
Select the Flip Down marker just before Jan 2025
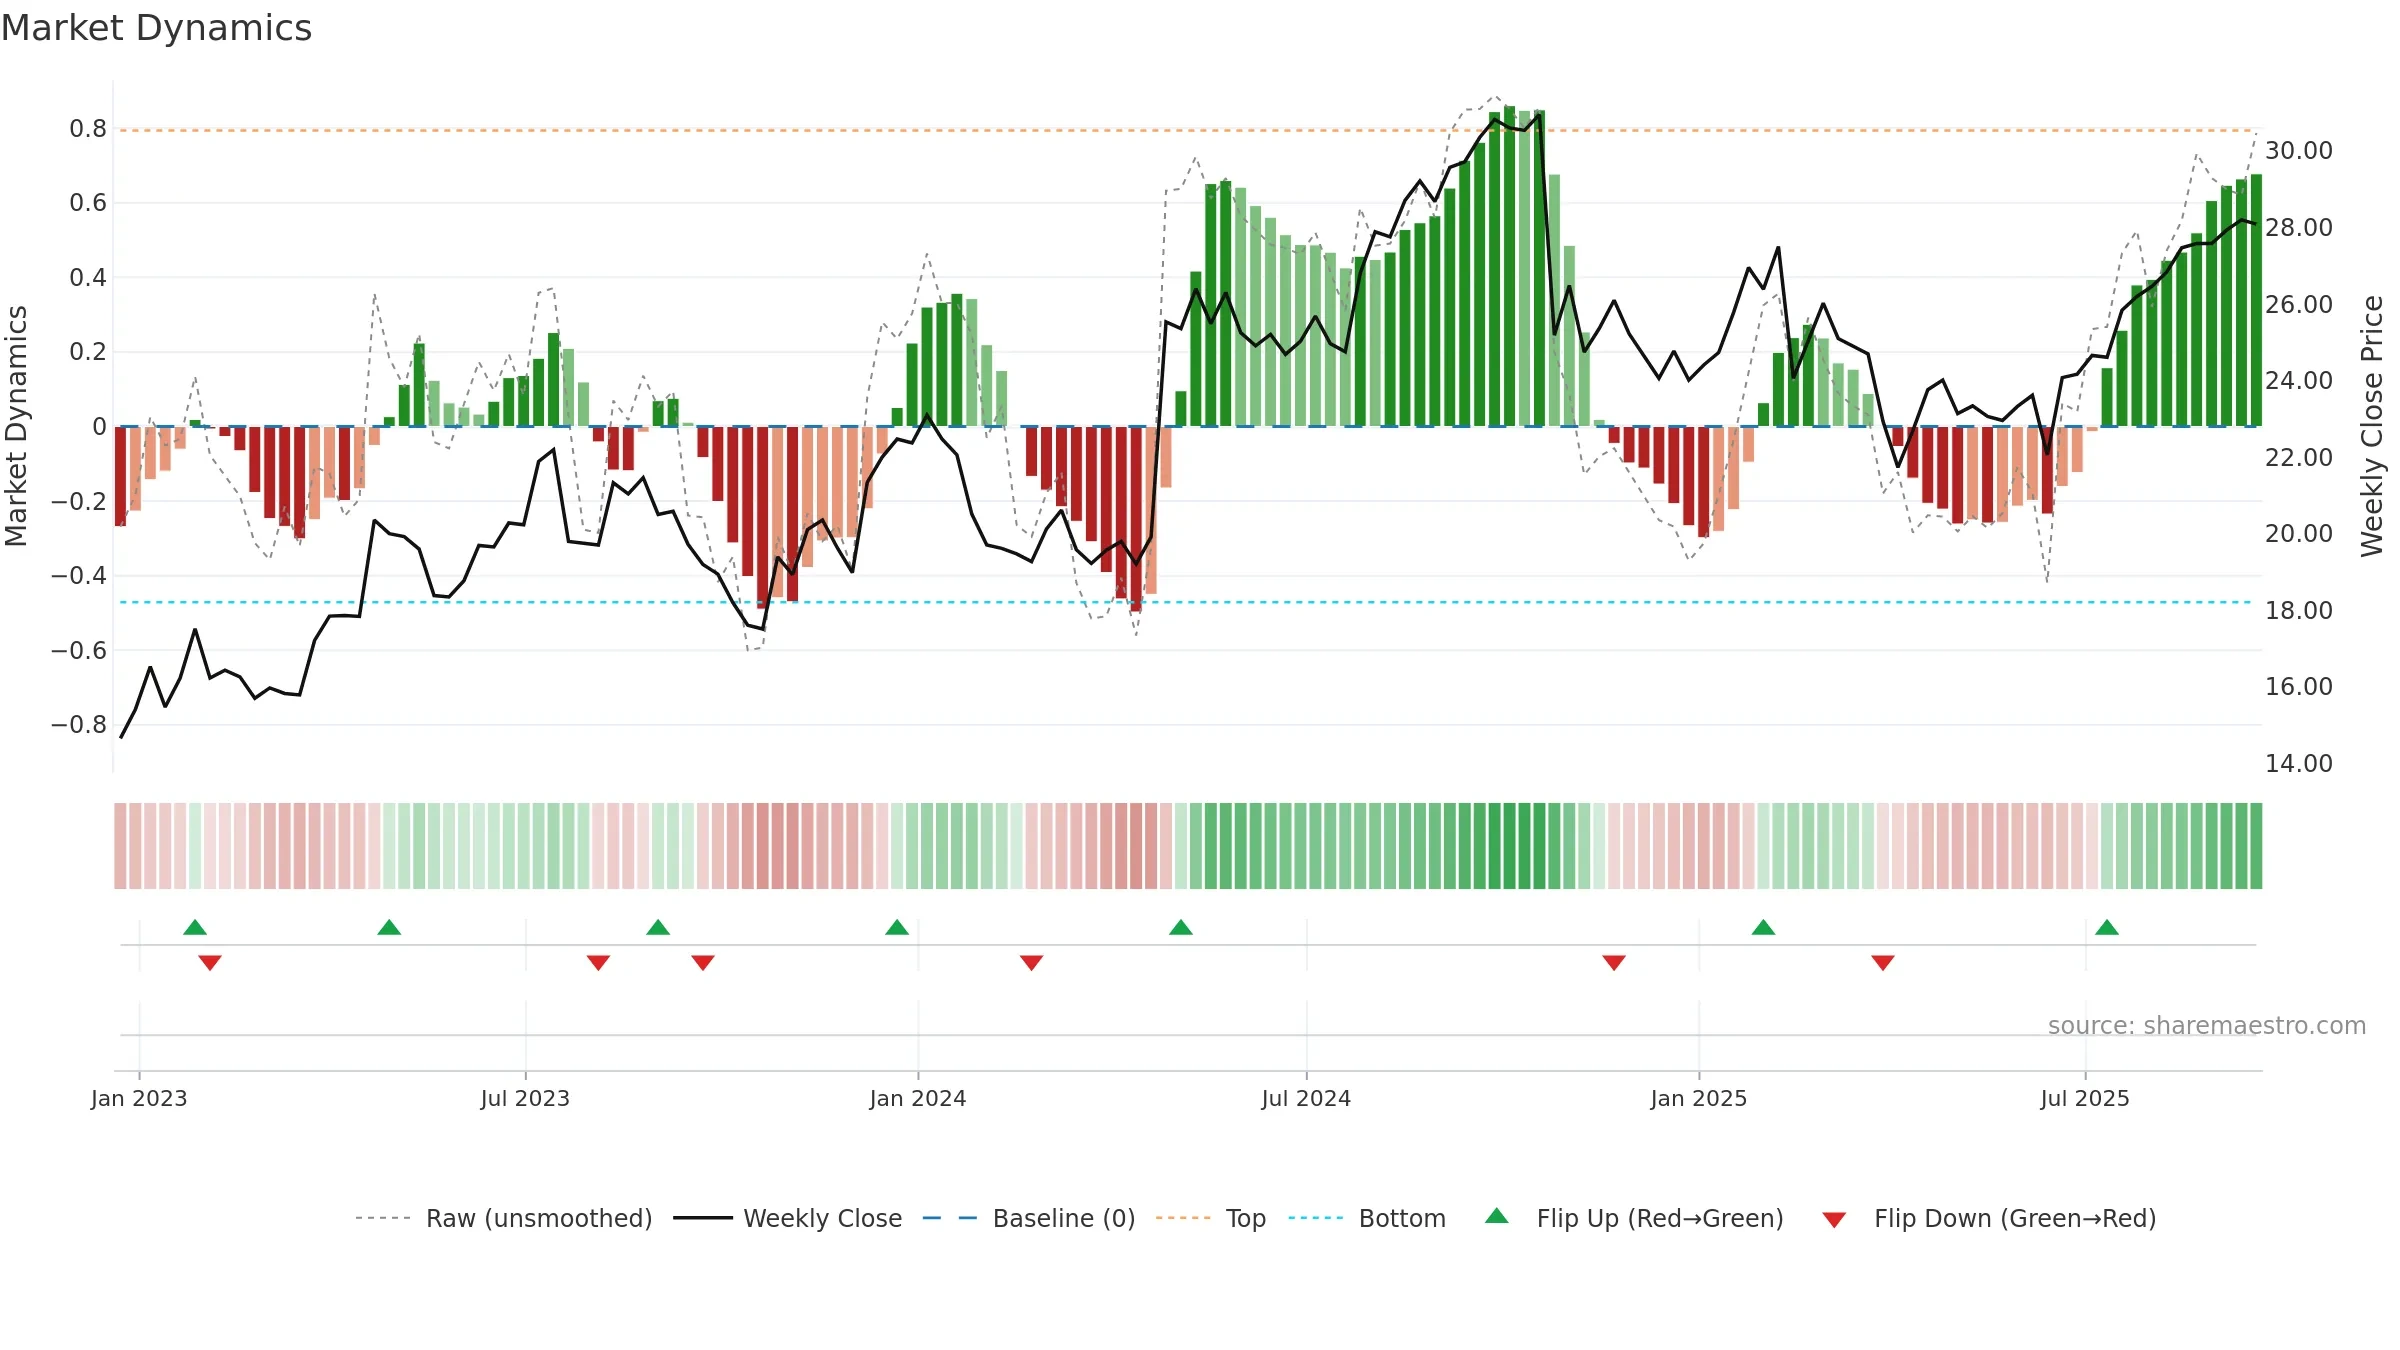[x=1614, y=962]
